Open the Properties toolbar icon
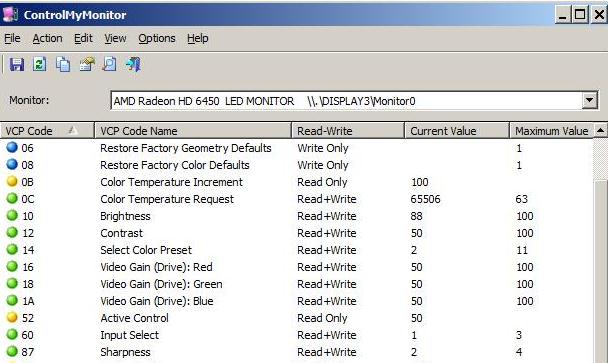The width and height of the screenshot is (608, 363). click(x=87, y=64)
